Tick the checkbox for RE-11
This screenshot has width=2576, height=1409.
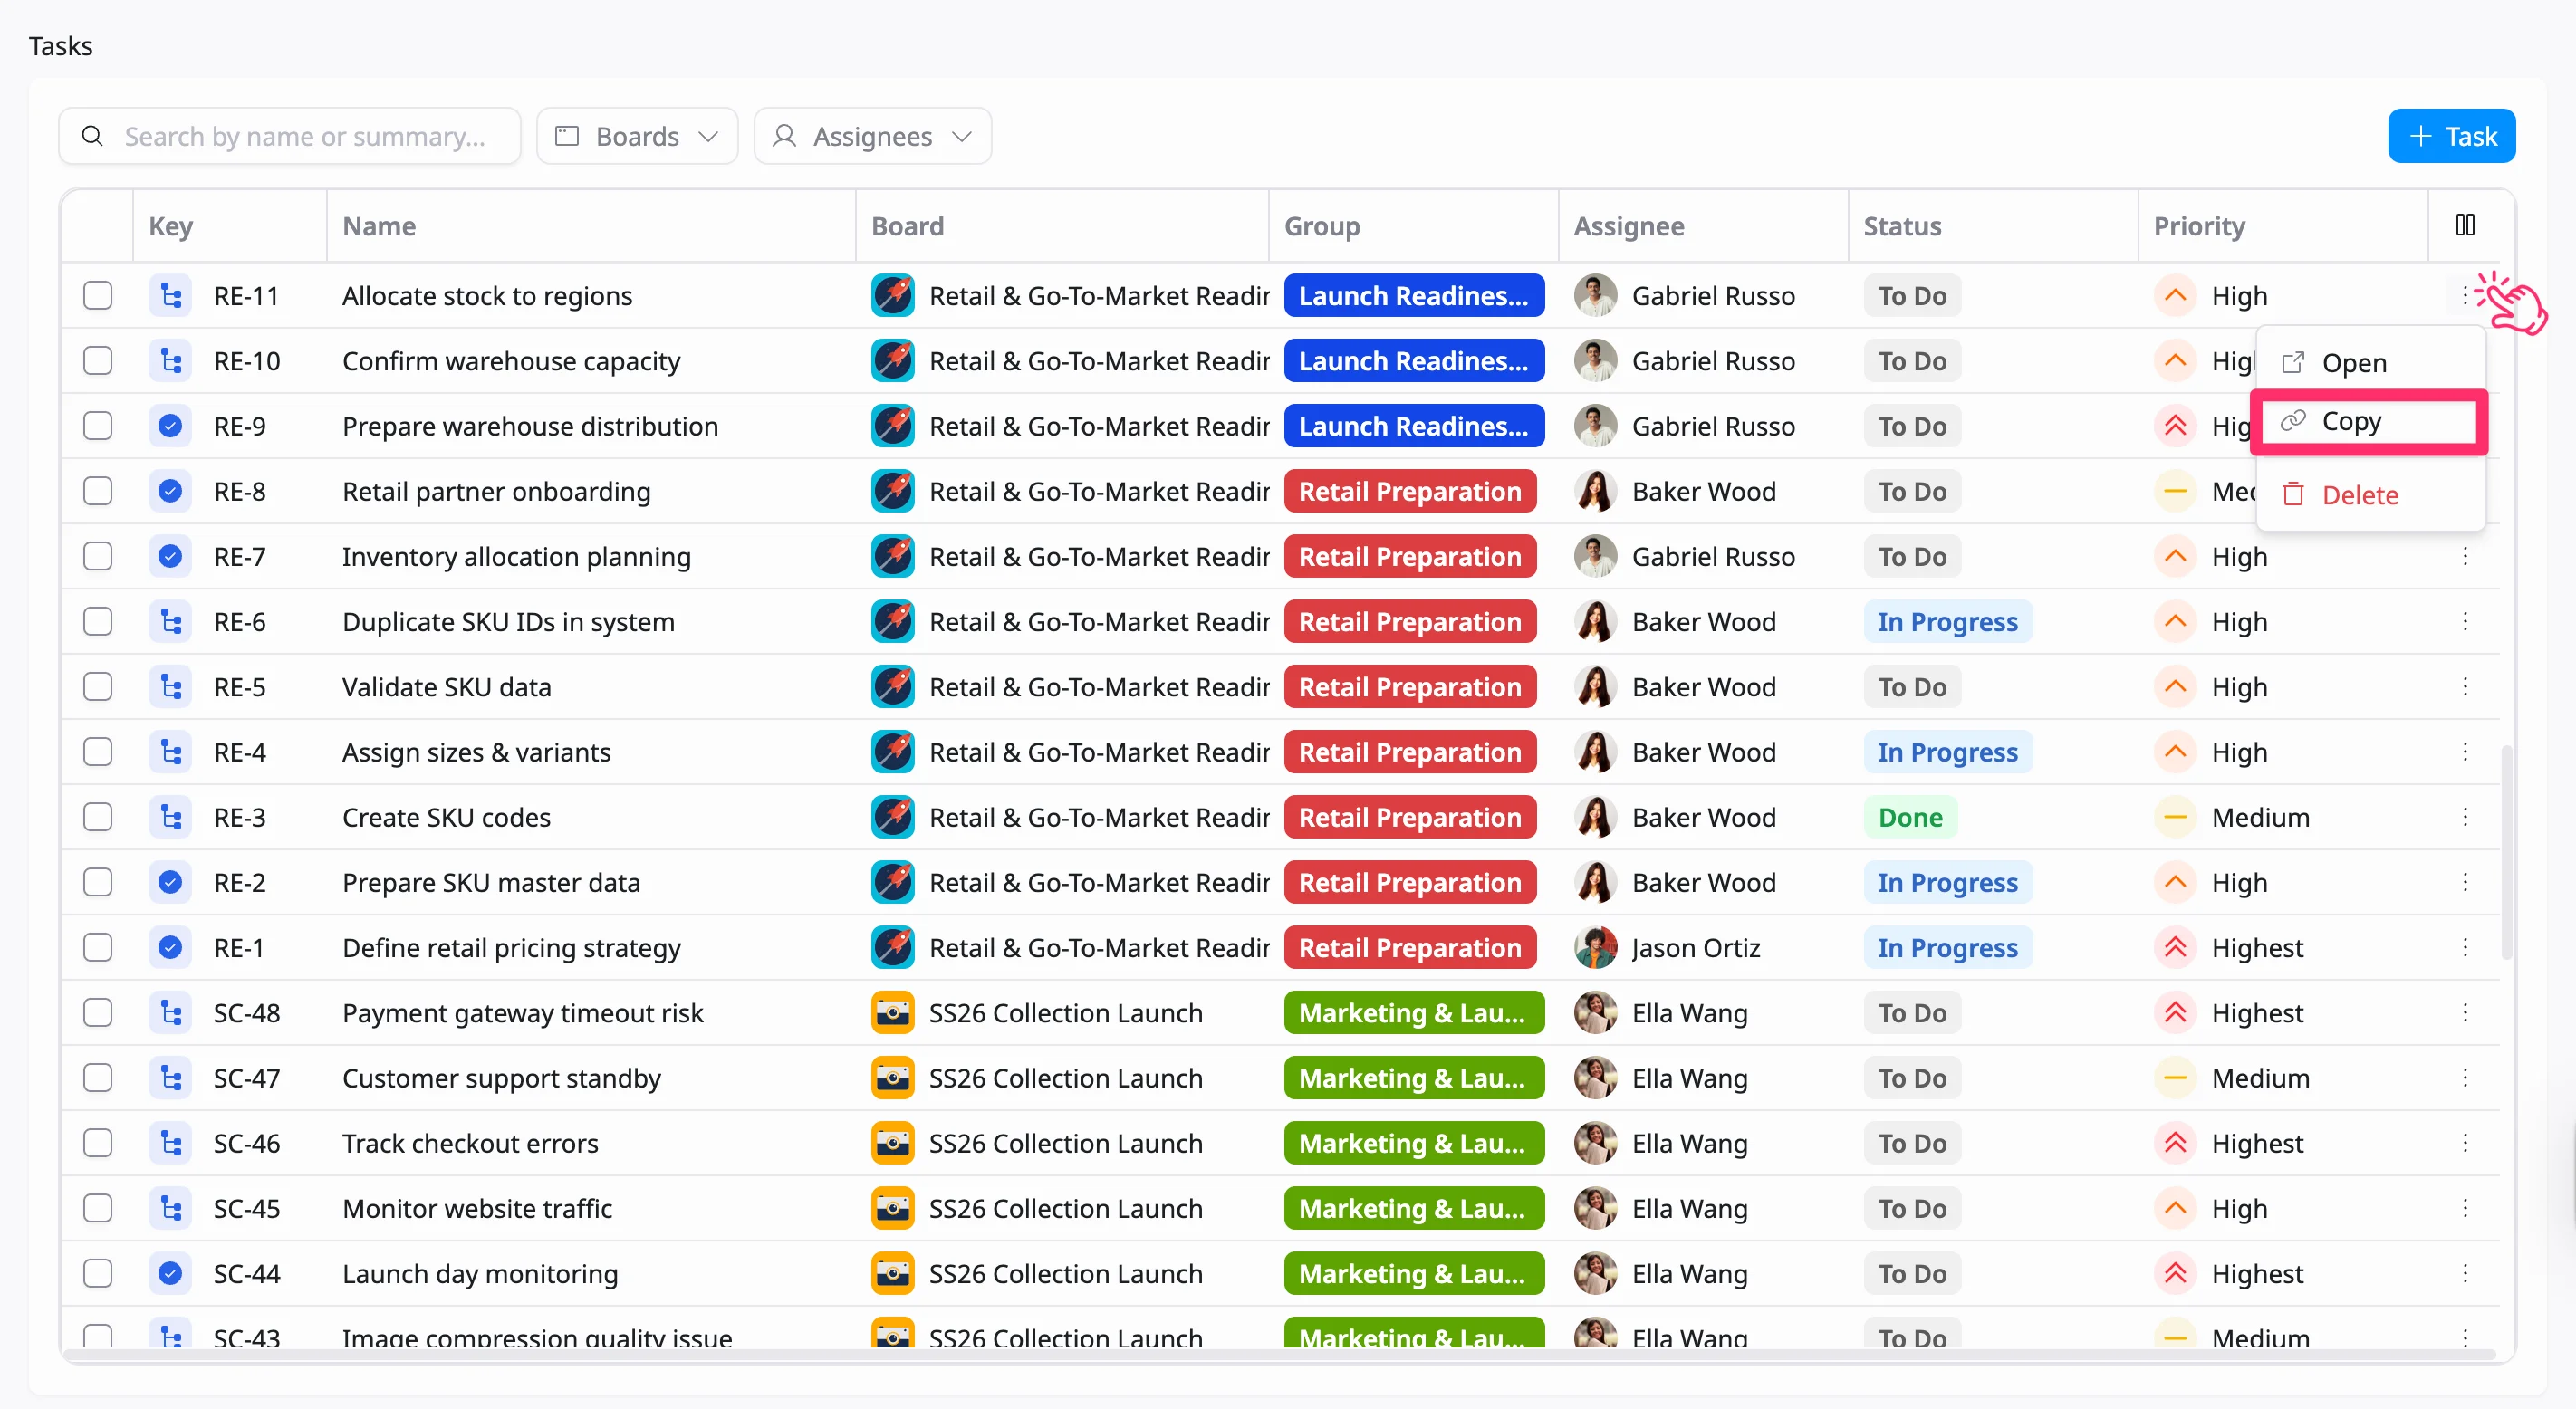pyautogui.click(x=97, y=296)
